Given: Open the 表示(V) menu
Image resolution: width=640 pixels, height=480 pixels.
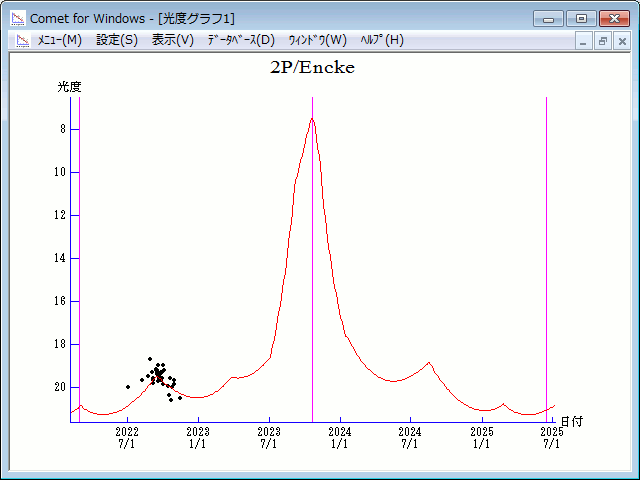Looking at the screenshot, I should pyautogui.click(x=173, y=40).
